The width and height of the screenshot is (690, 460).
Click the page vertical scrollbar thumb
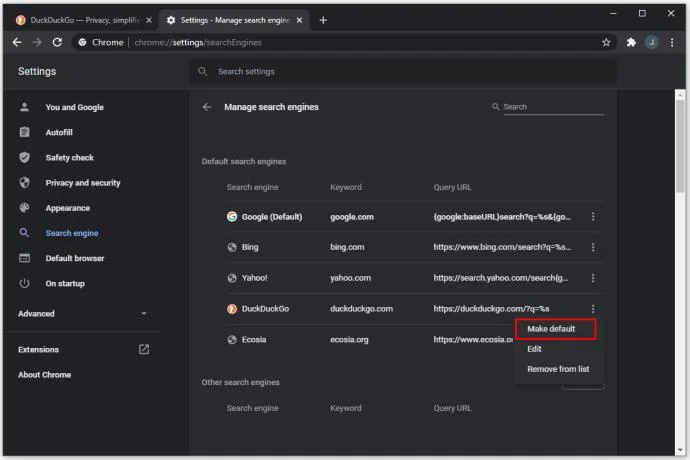point(680,145)
